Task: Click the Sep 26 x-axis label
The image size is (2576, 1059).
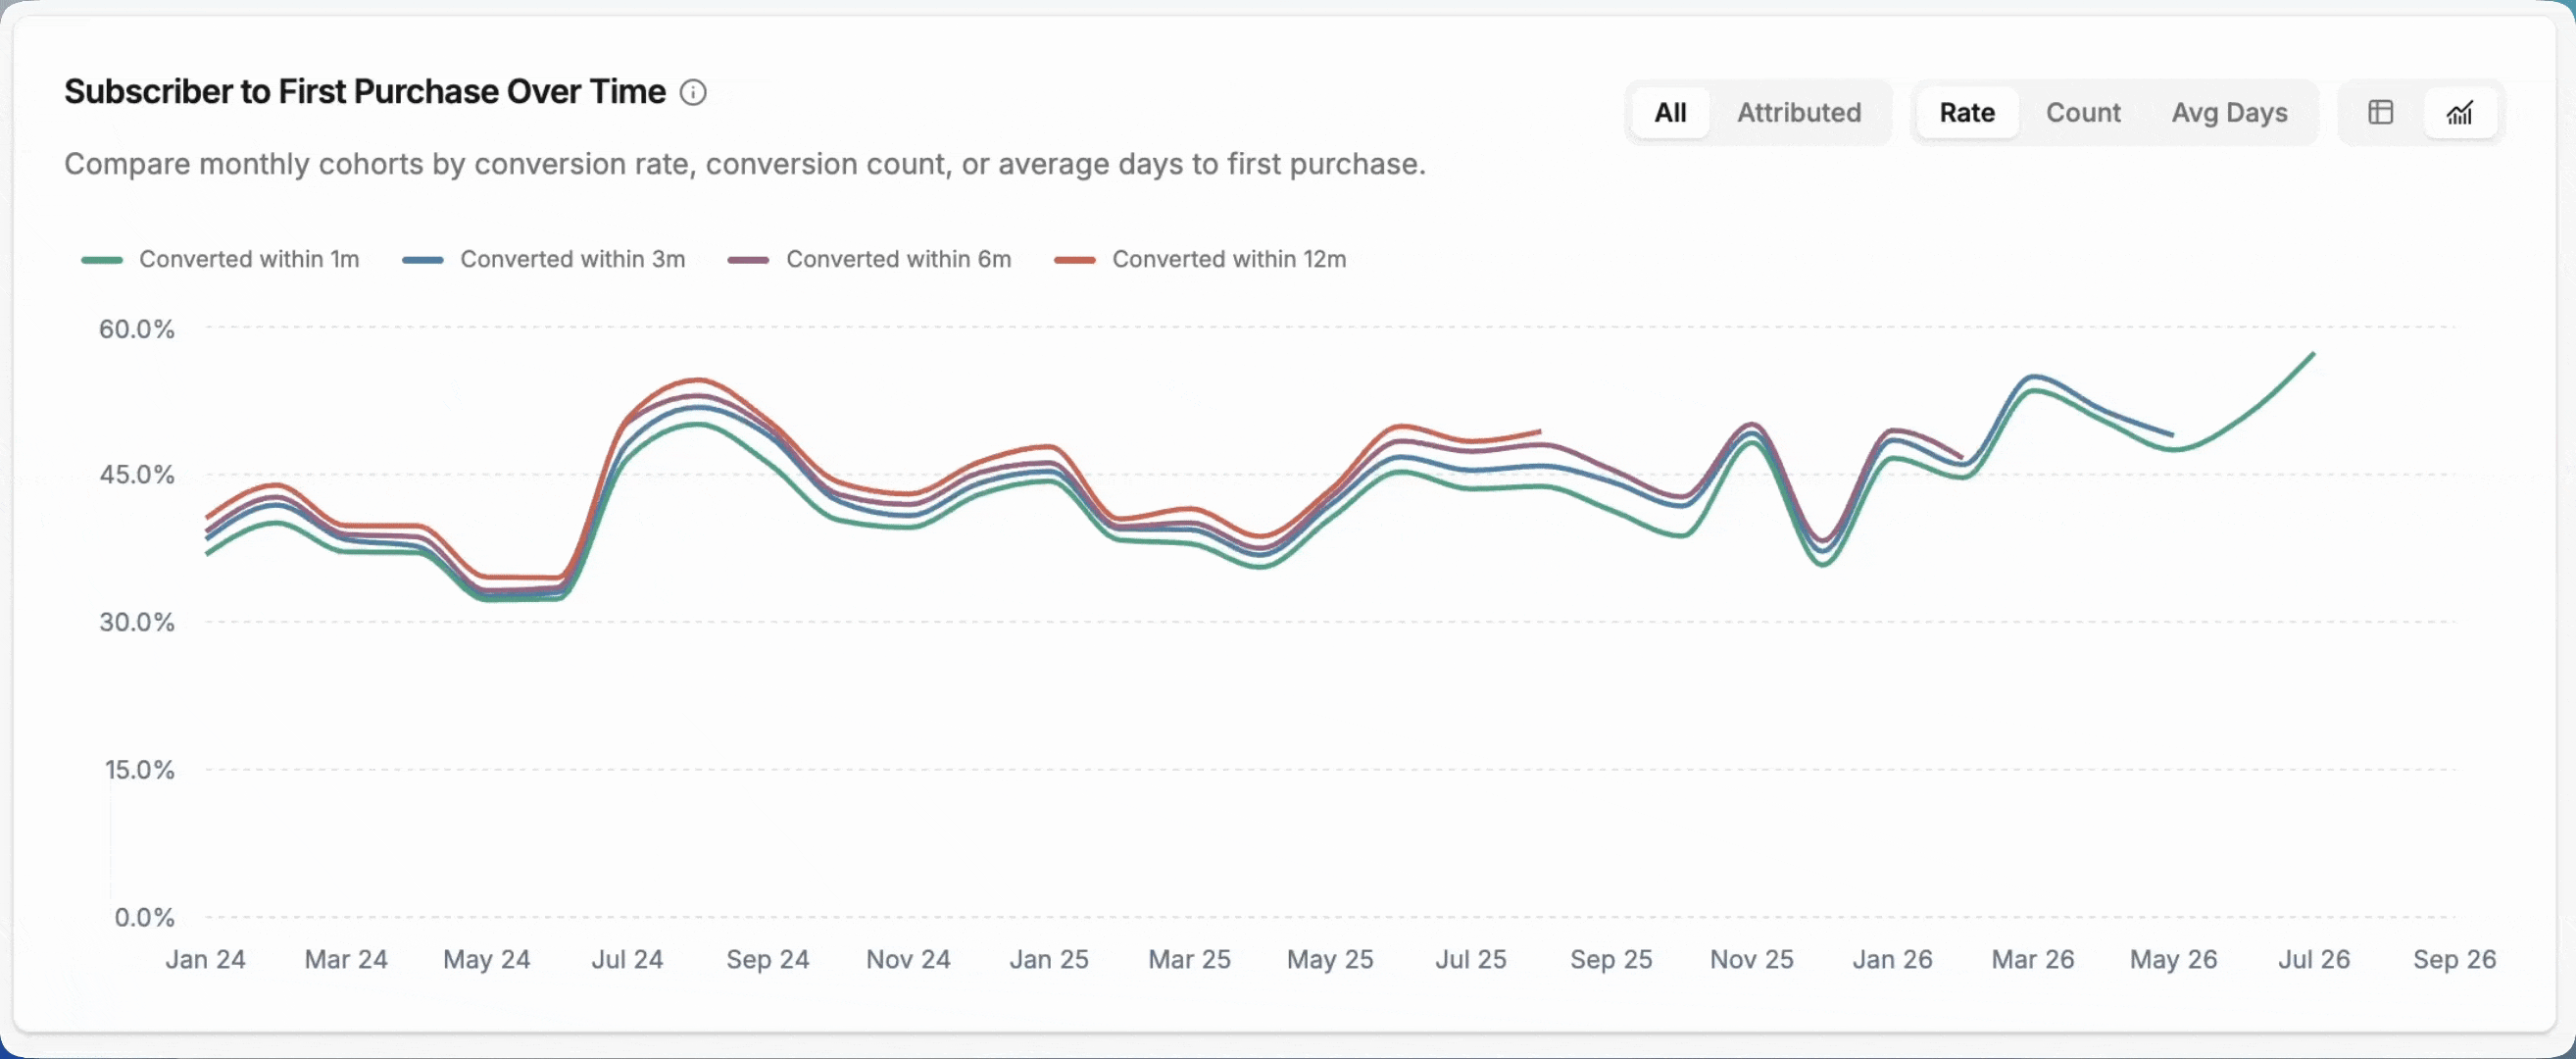Action: point(2455,960)
